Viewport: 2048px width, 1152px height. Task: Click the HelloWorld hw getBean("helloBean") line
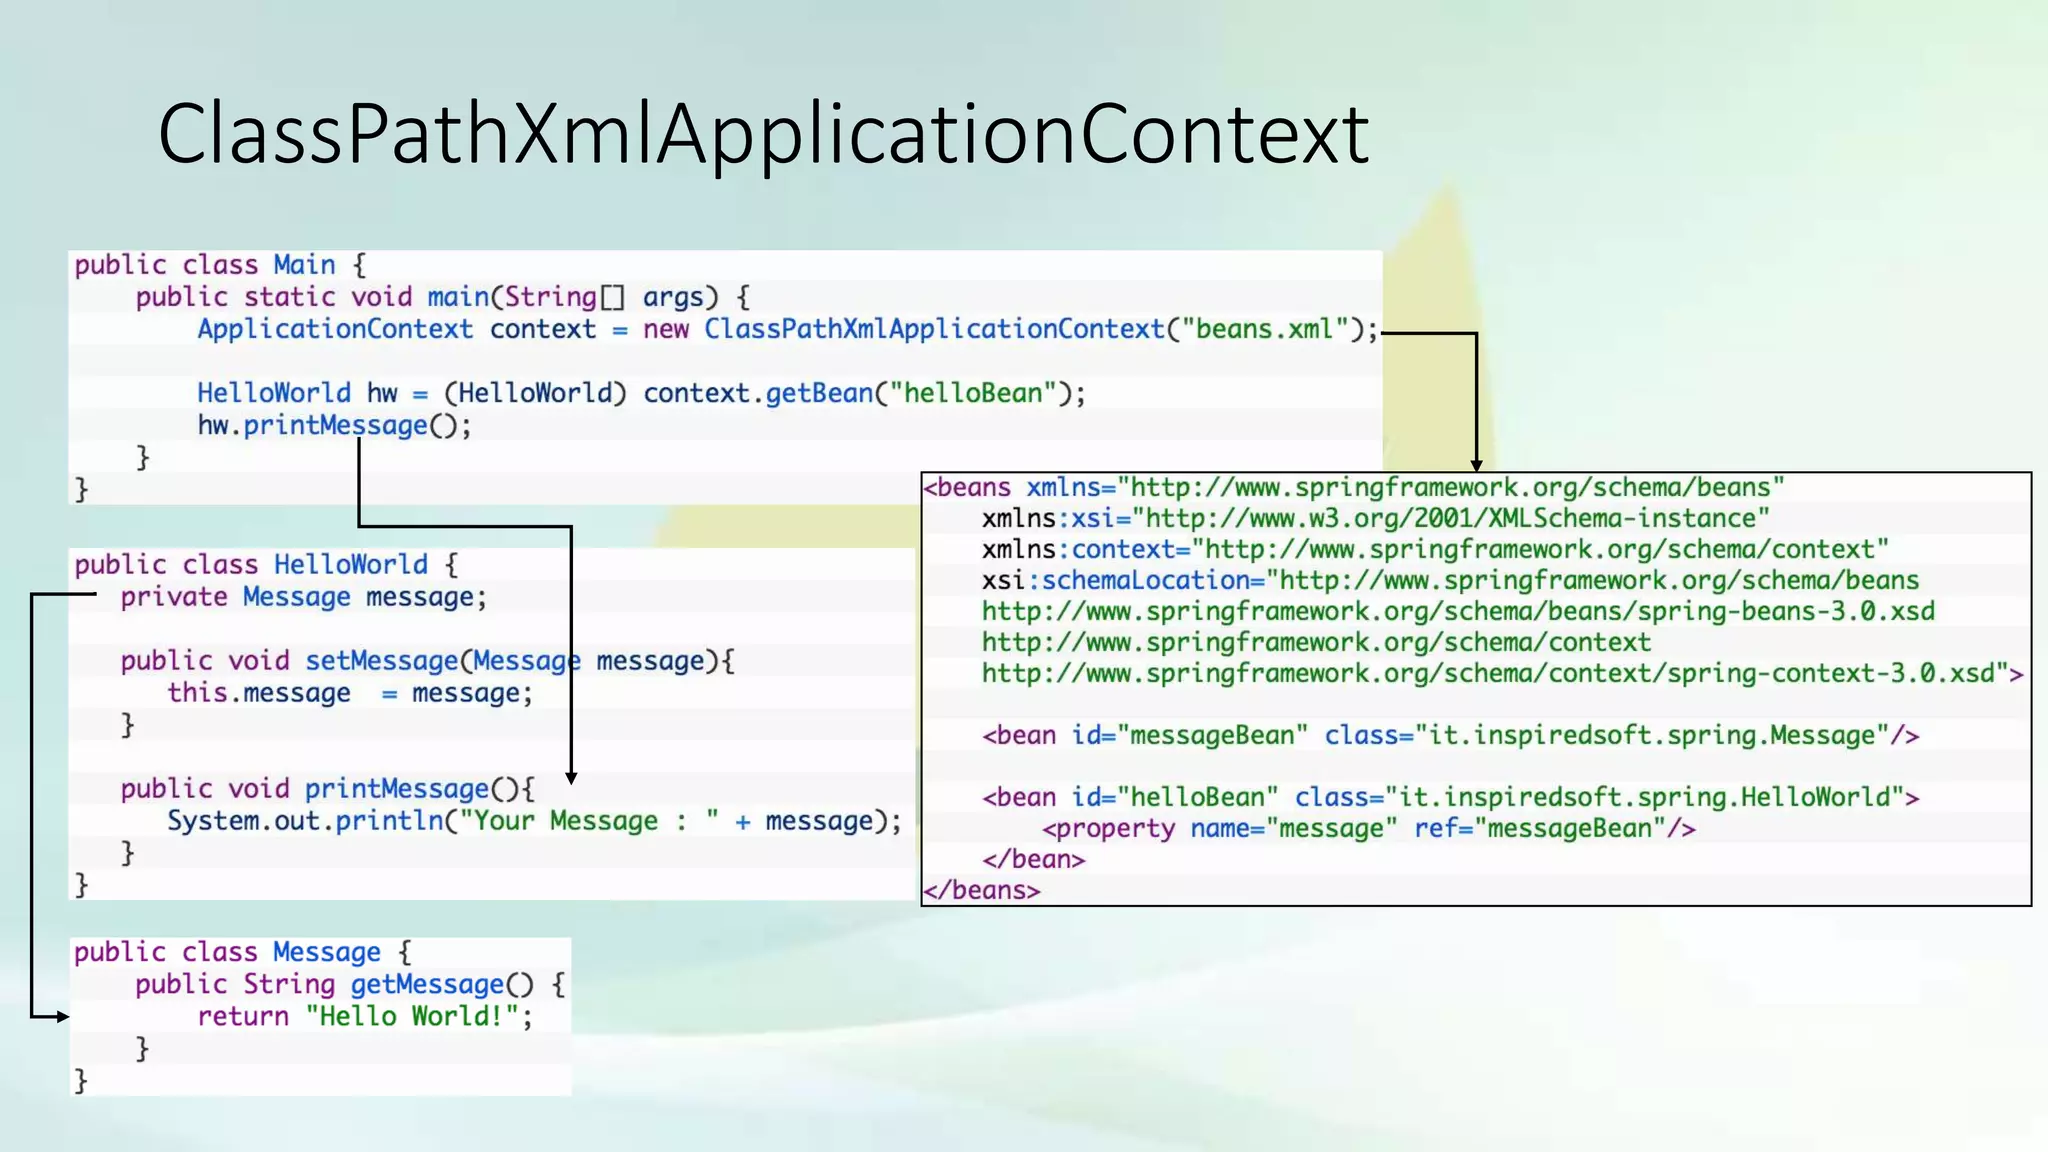[641, 393]
